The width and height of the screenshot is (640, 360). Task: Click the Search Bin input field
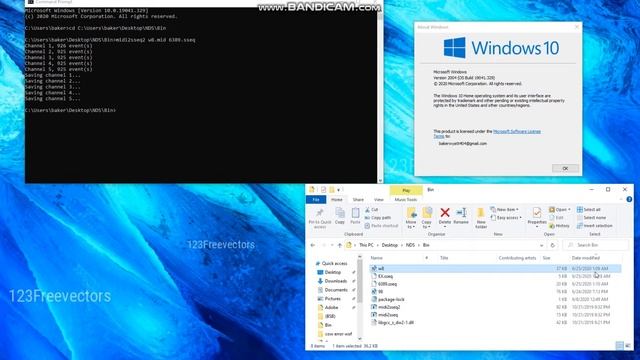[x=596, y=245]
